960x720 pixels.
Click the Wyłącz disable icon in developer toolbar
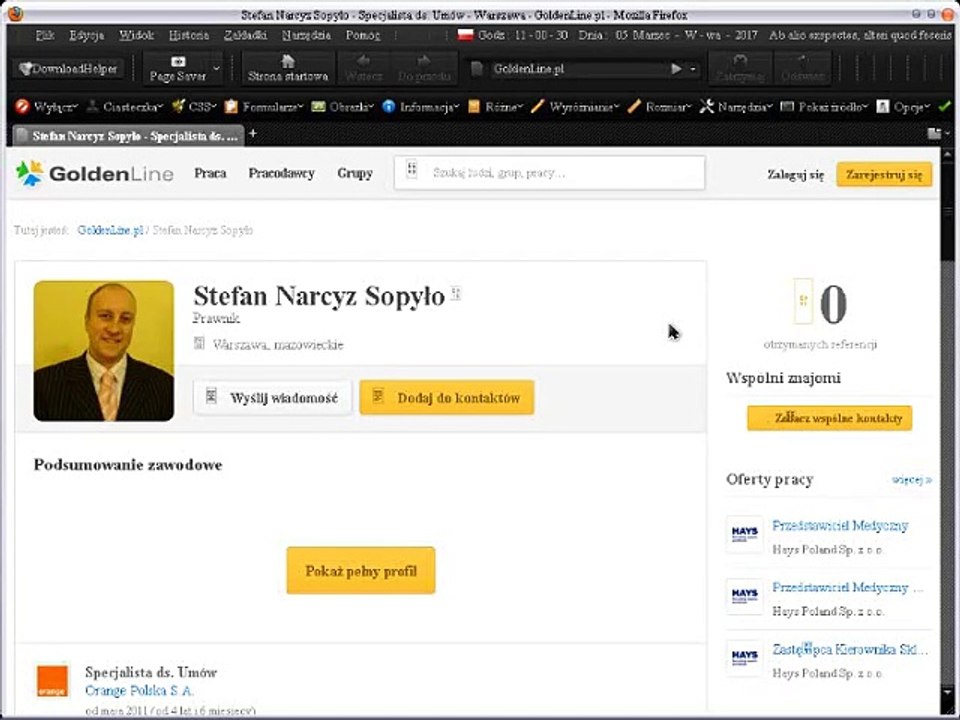22,107
